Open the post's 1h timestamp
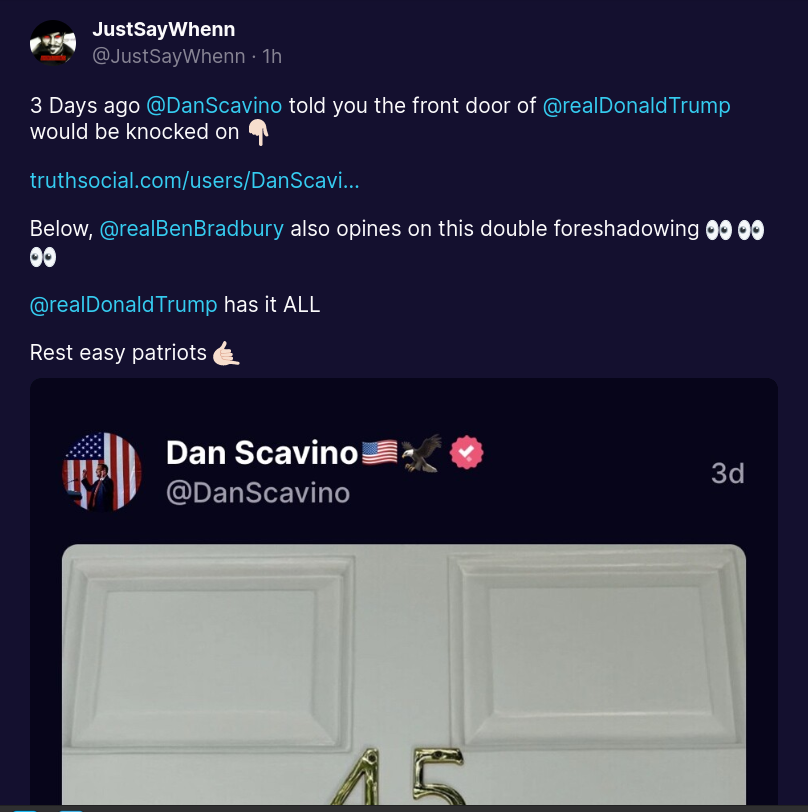808x812 pixels. coord(272,56)
